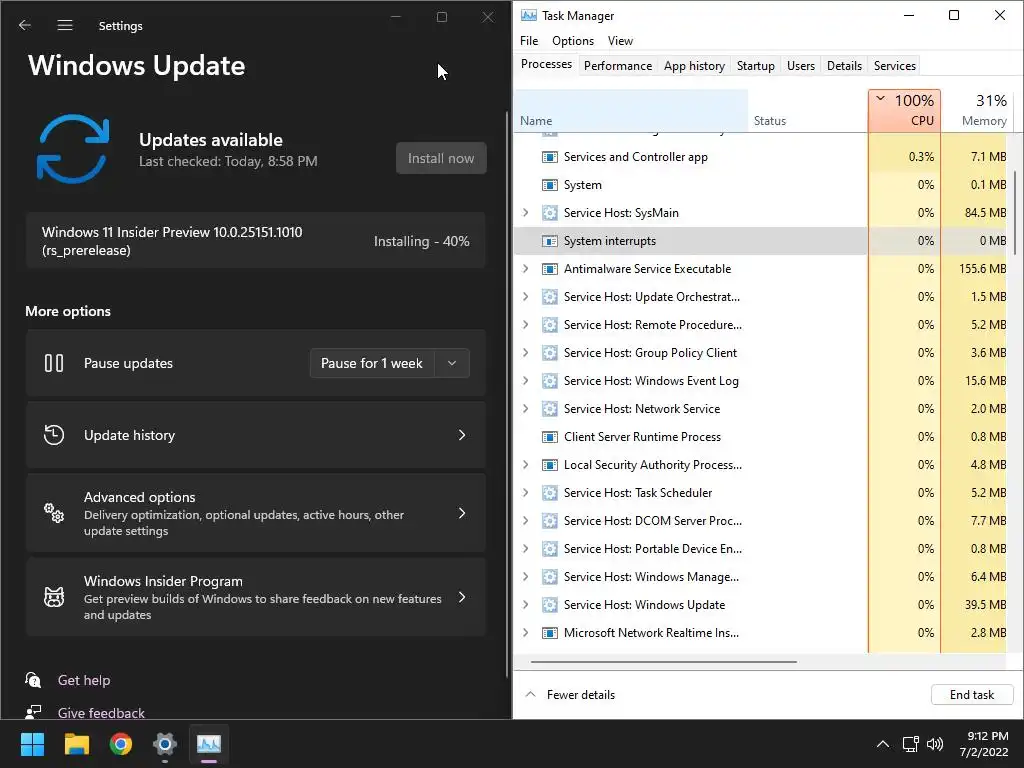The image size is (1024, 768).
Task: Open the Windows Start menu
Action: (x=32, y=744)
